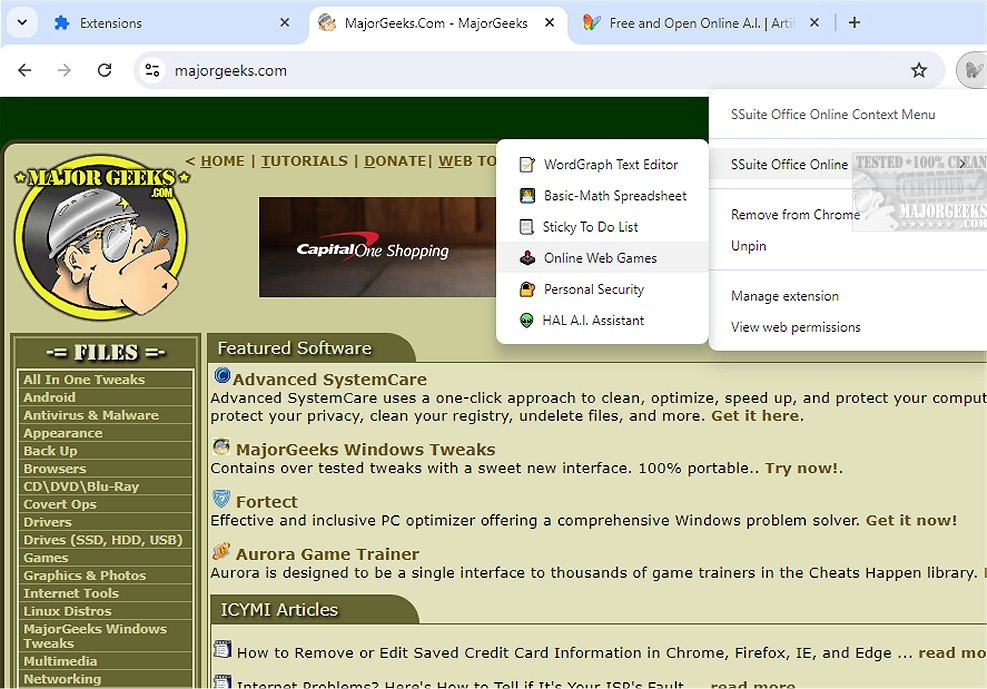Click Get it now! for Fortect
Image resolution: width=987 pixels, height=689 pixels.
(911, 520)
